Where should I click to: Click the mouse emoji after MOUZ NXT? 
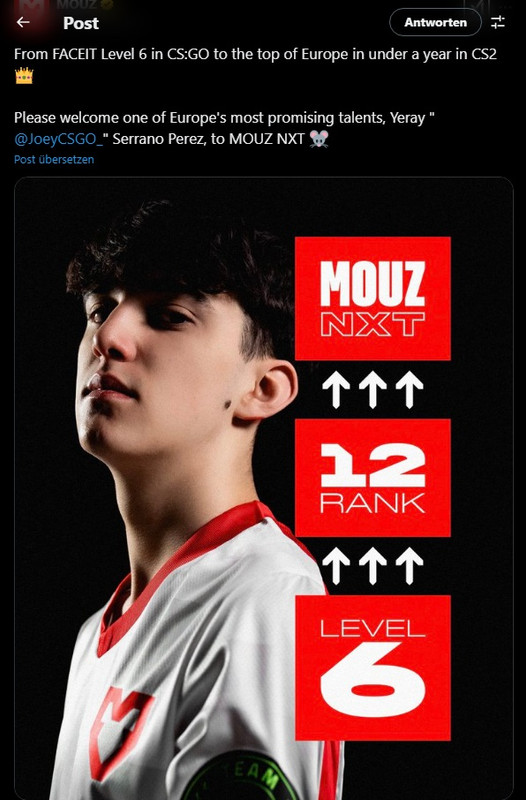click(319, 139)
